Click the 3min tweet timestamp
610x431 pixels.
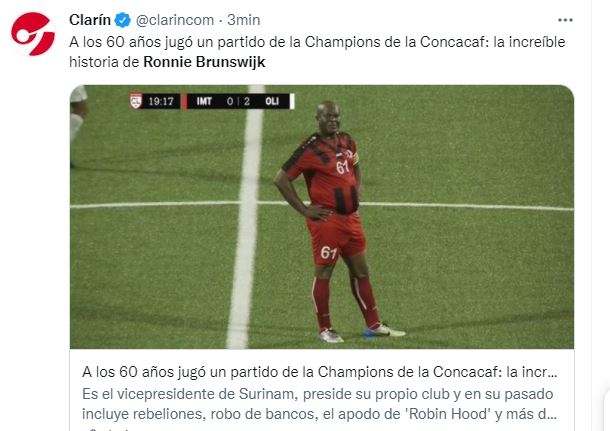coord(244,20)
